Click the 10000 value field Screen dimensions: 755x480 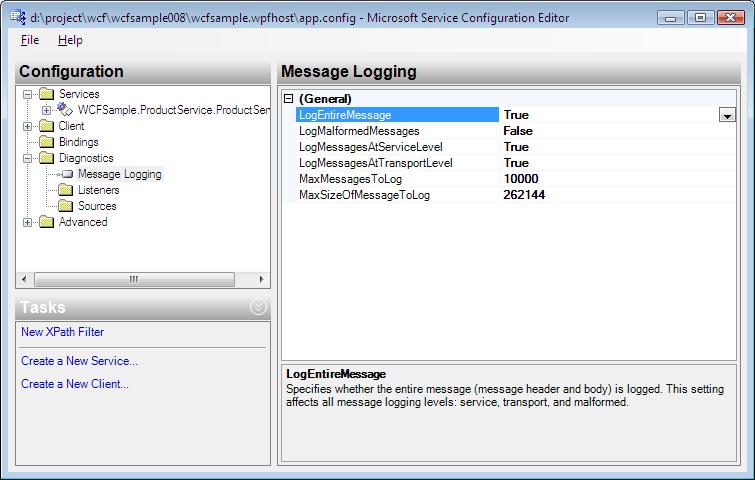pyautogui.click(x=618, y=179)
